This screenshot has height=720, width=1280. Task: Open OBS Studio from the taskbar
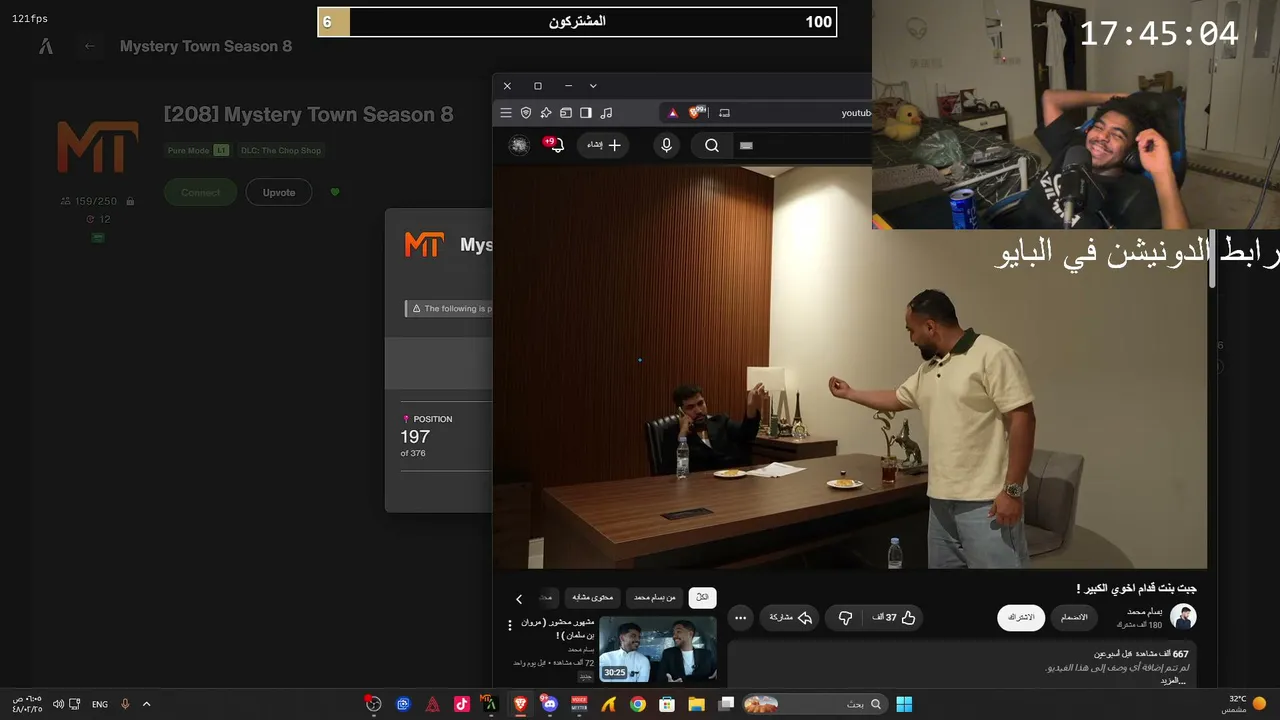pyautogui.click(x=373, y=704)
